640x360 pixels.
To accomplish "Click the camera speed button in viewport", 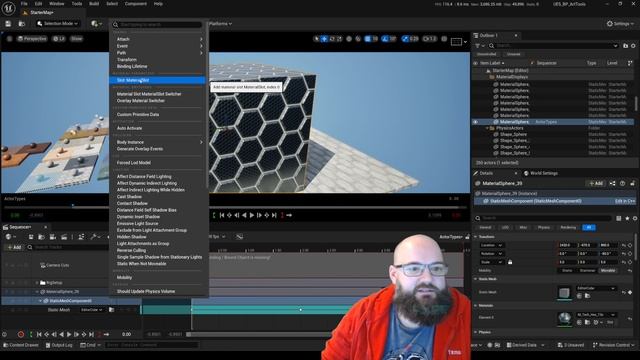I will tap(429, 39).
